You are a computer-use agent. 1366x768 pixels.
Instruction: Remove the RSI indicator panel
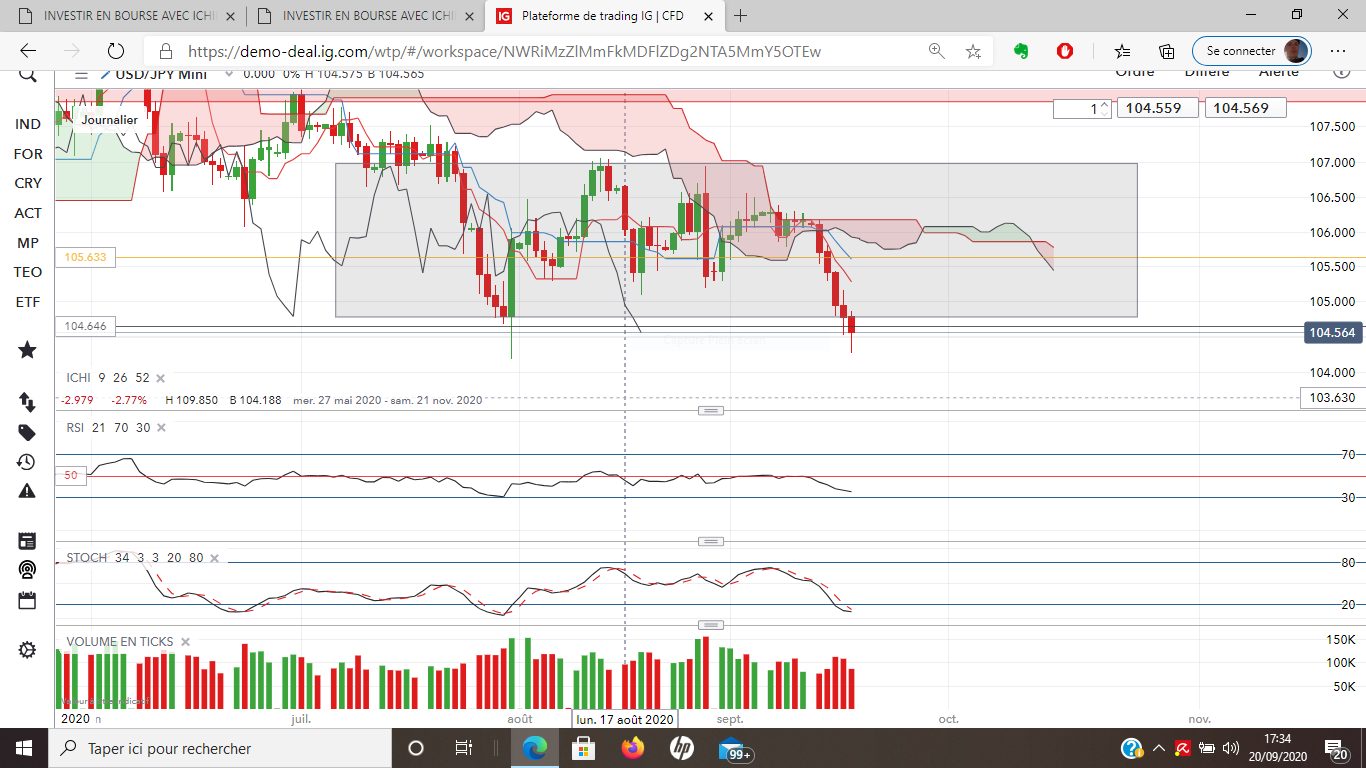click(161, 427)
